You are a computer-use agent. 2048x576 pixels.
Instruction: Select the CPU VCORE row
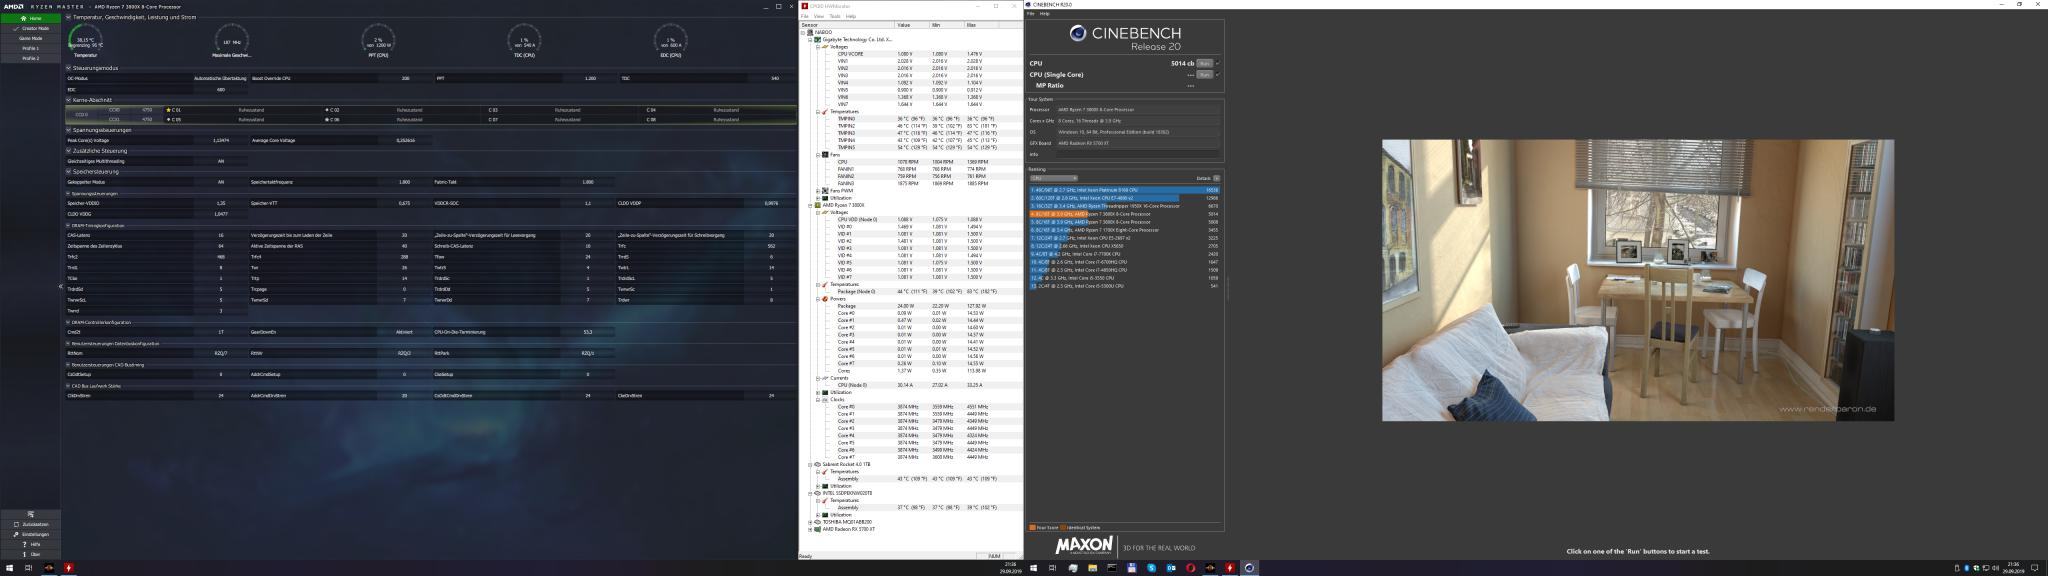pos(910,54)
